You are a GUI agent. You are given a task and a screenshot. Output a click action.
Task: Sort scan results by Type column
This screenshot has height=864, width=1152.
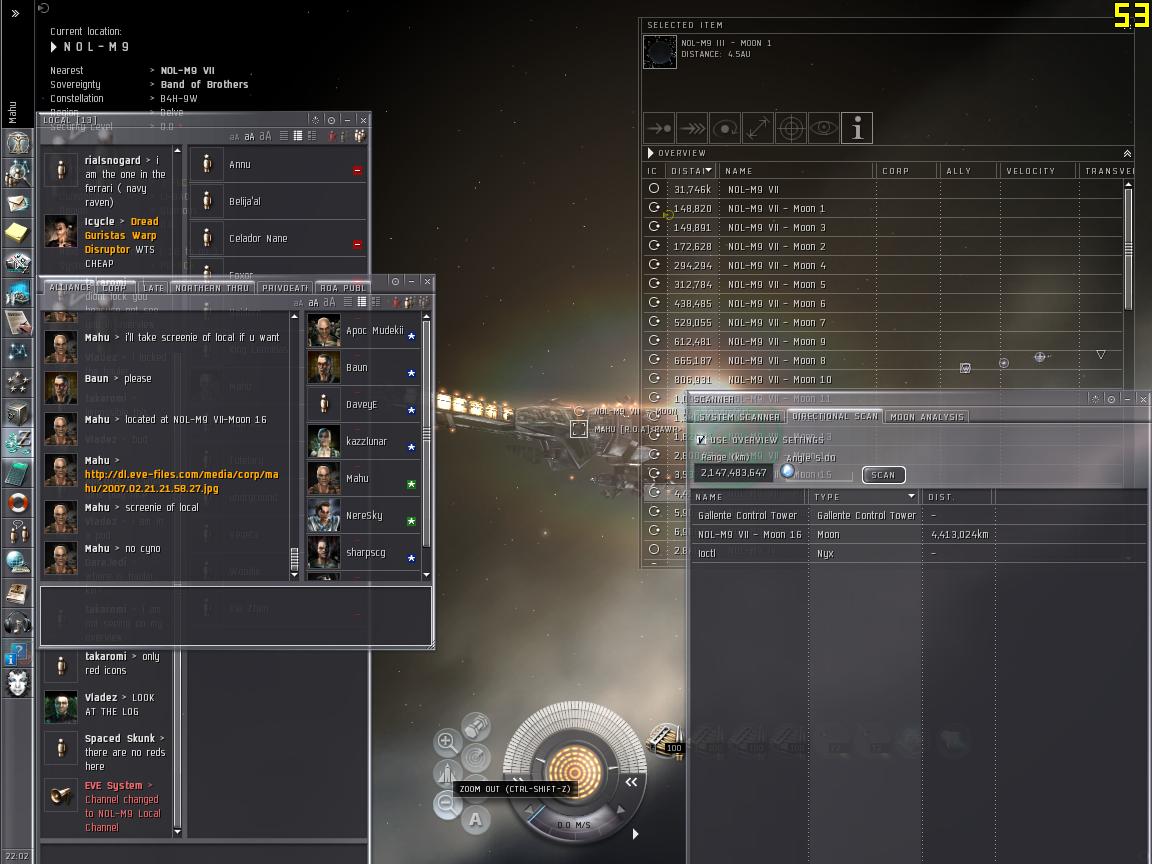[x=864, y=497]
